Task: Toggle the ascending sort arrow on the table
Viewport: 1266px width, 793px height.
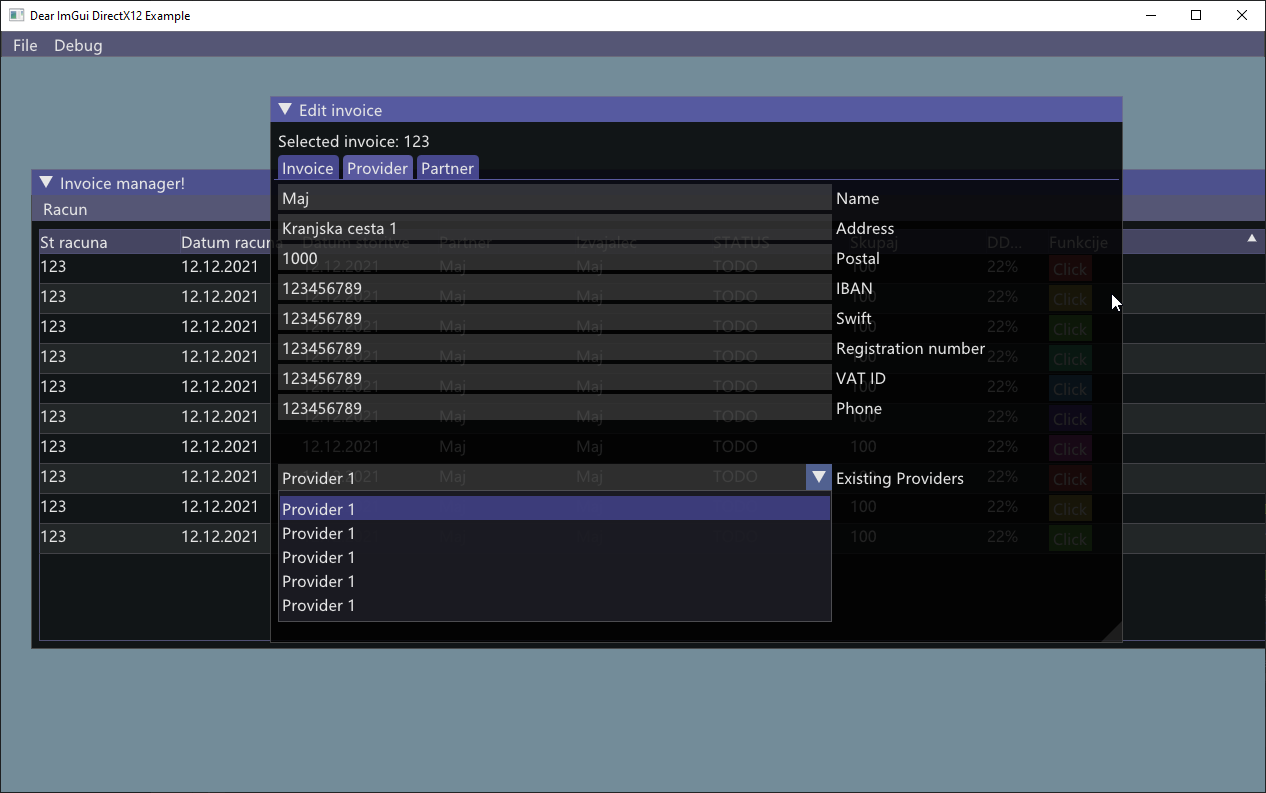Action: click(x=1251, y=239)
